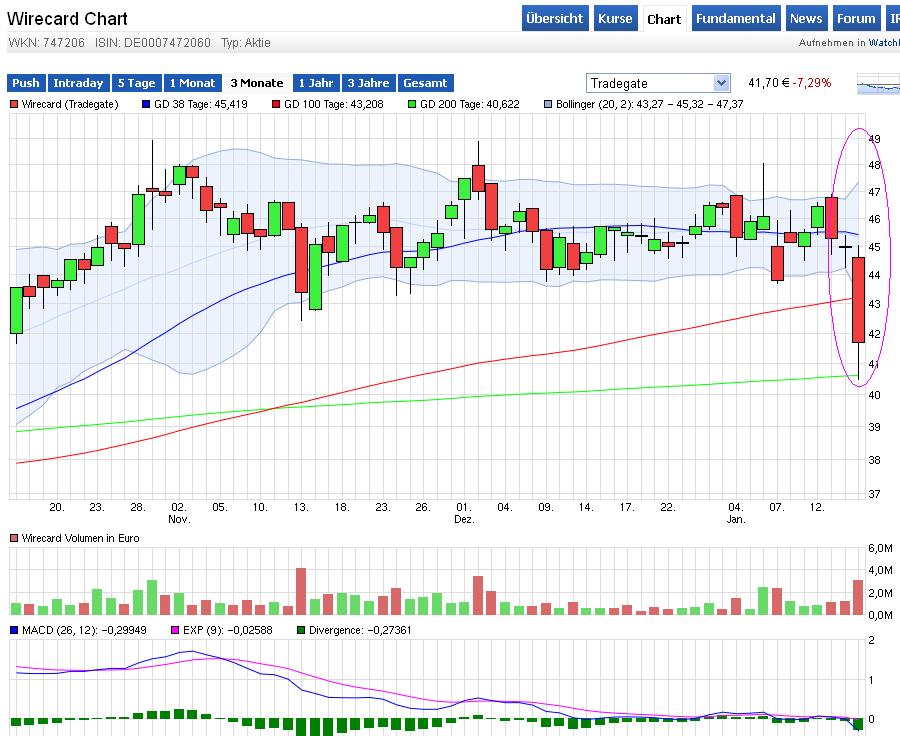
Task: Click the Typ: Aktie text
Action: (246, 43)
